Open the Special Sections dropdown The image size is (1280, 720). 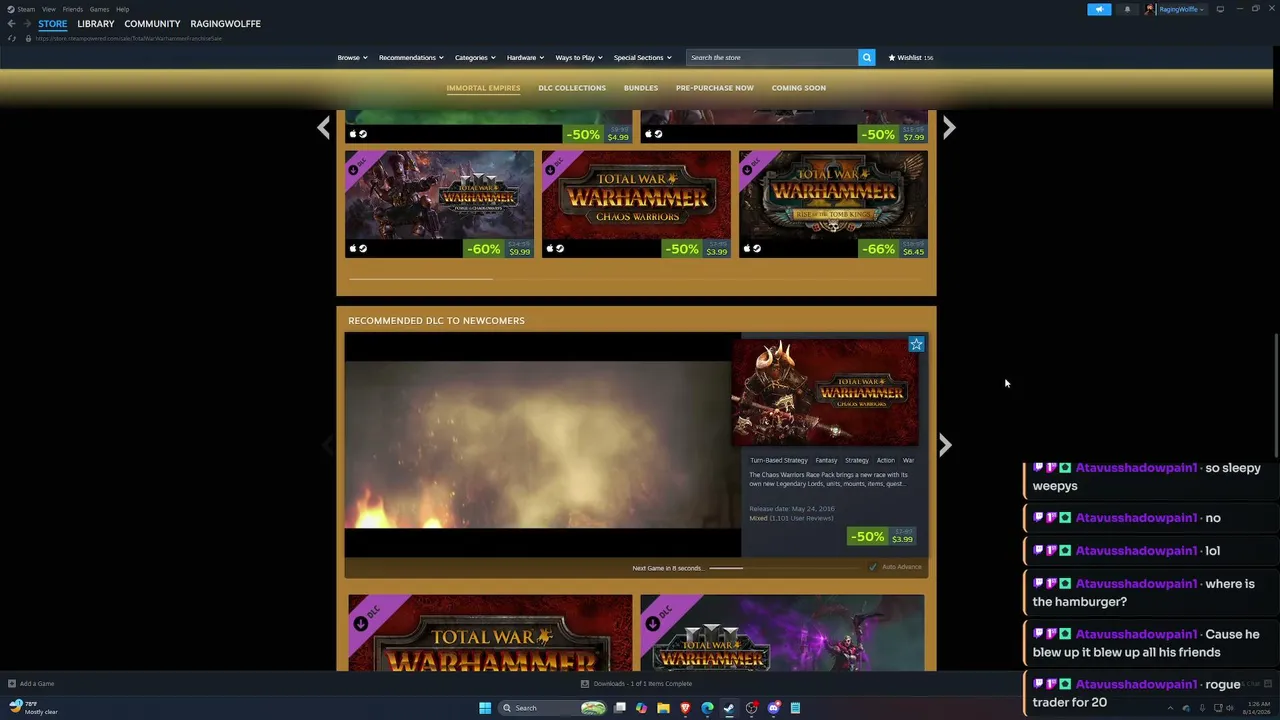click(642, 57)
